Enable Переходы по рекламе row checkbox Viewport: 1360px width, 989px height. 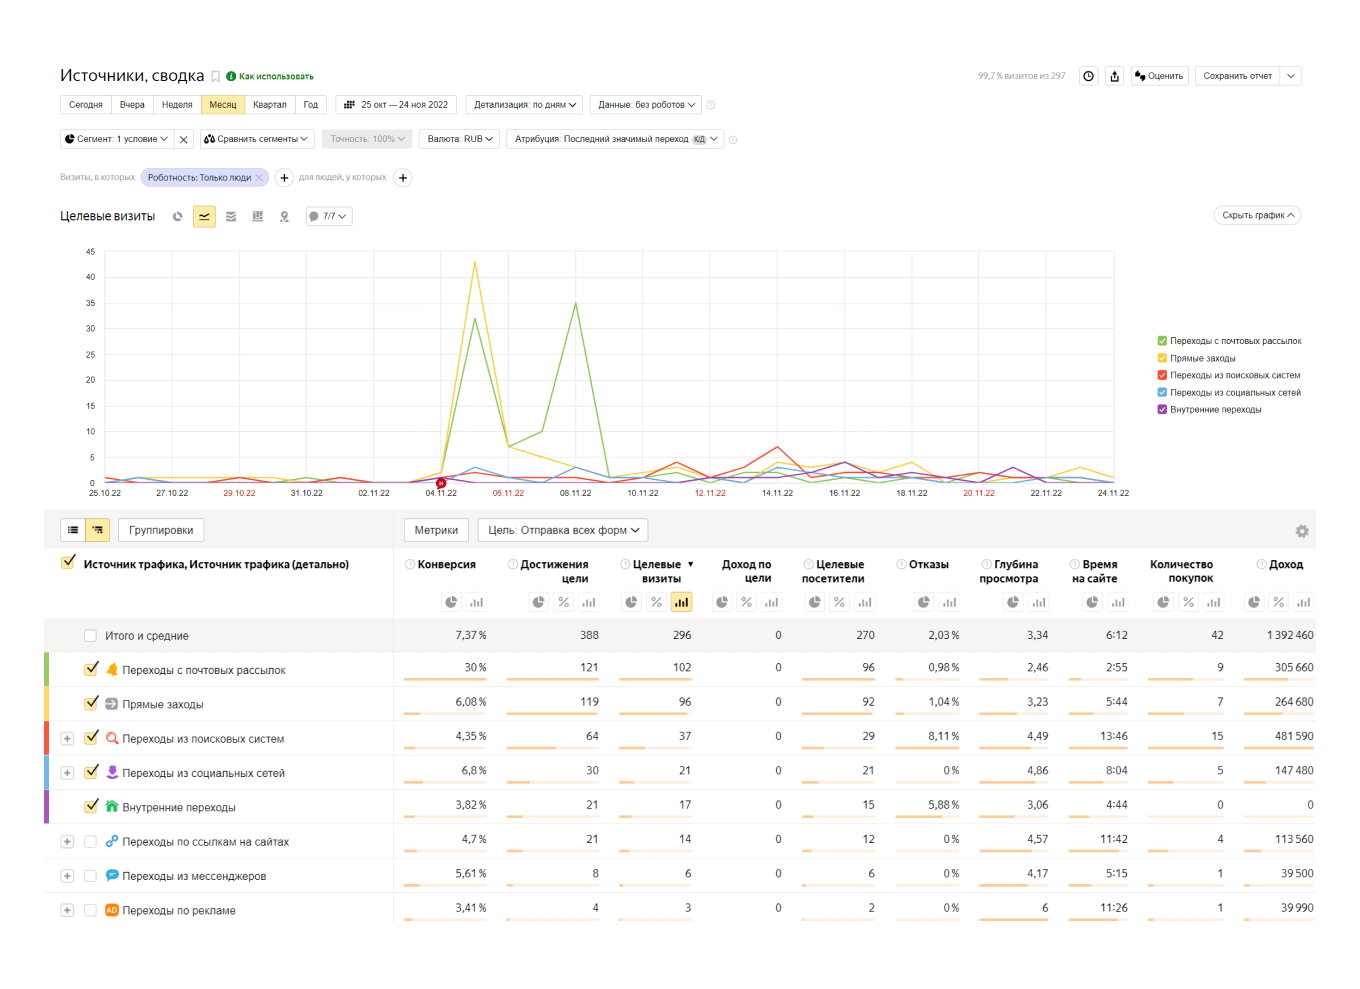(x=91, y=910)
